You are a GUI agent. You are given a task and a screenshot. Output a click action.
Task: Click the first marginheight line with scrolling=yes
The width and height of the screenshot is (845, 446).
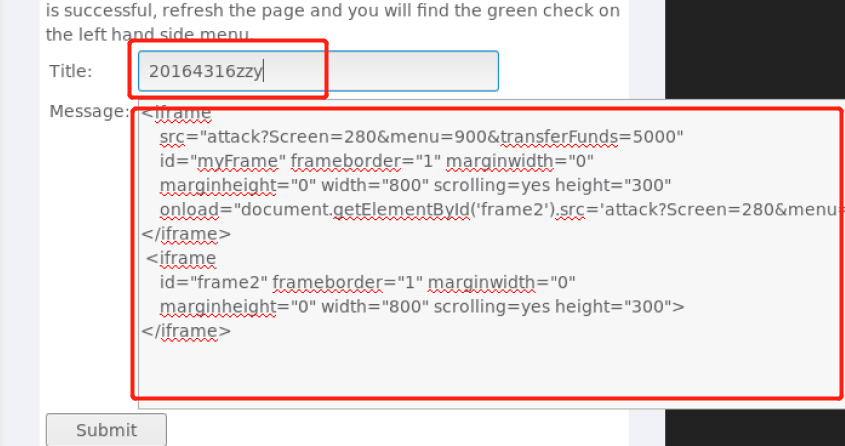415,185
